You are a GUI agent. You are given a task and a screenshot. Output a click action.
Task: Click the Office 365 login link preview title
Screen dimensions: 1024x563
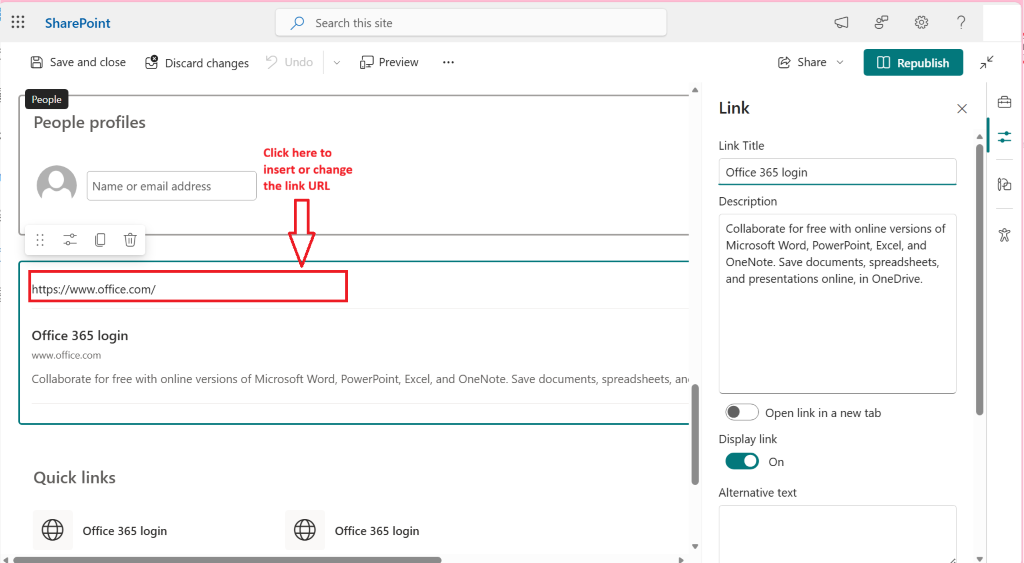(x=80, y=336)
